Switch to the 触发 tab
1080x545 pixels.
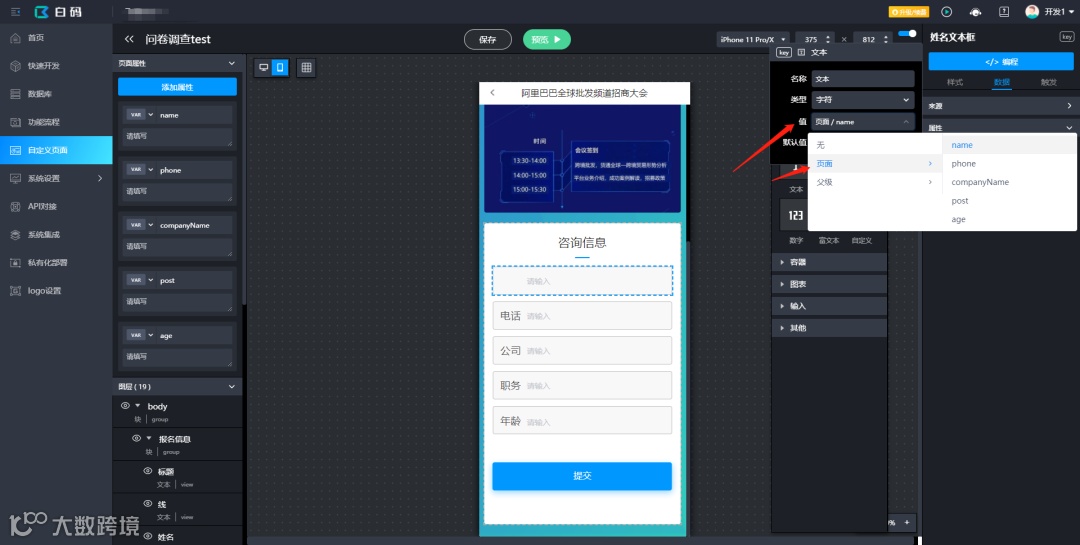click(x=1048, y=82)
